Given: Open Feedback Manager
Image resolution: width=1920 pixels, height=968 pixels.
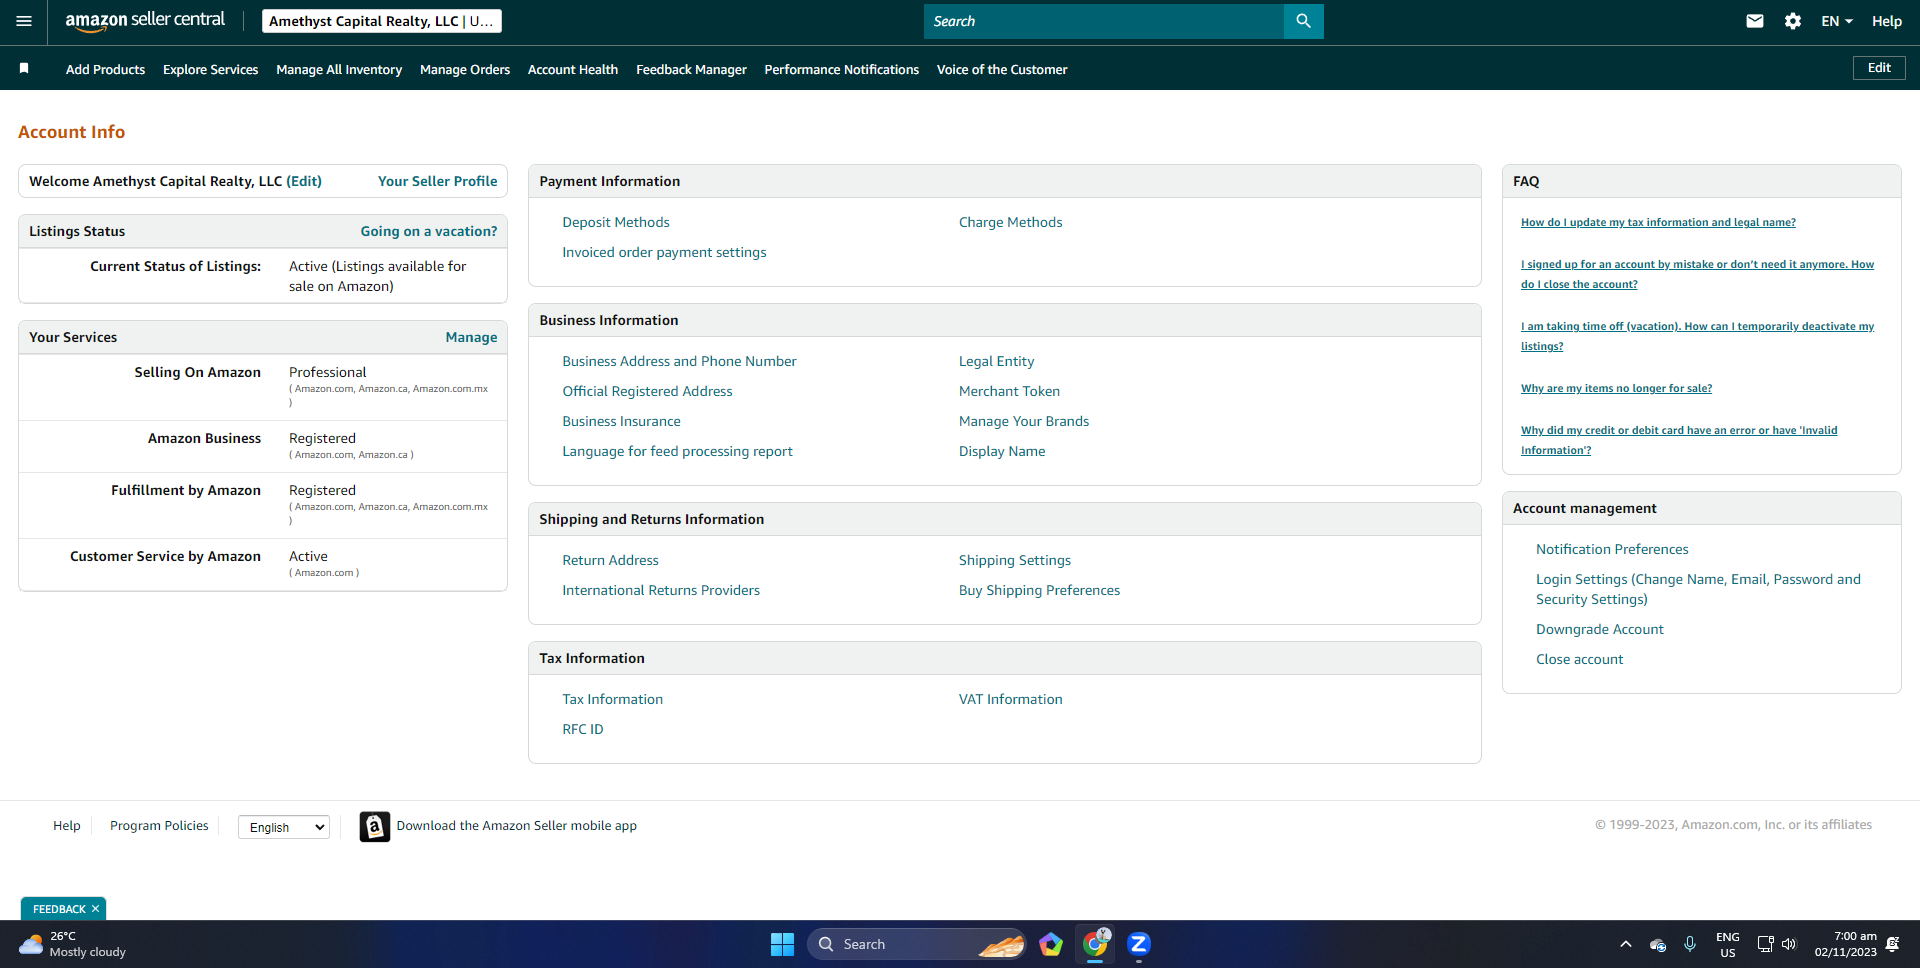Looking at the screenshot, I should [691, 69].
